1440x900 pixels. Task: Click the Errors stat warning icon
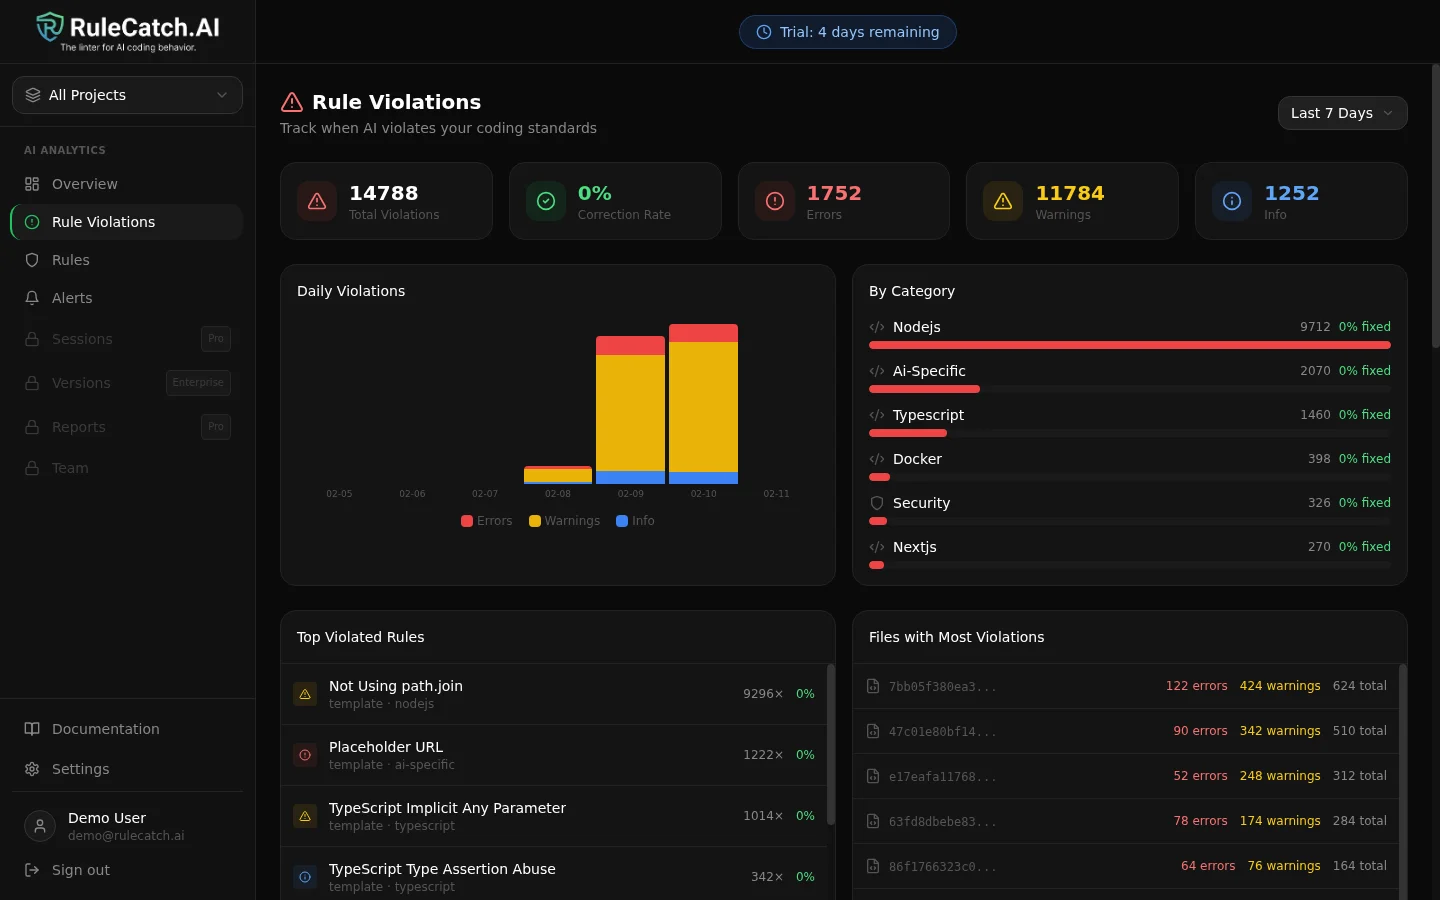[x=774, y=201]
